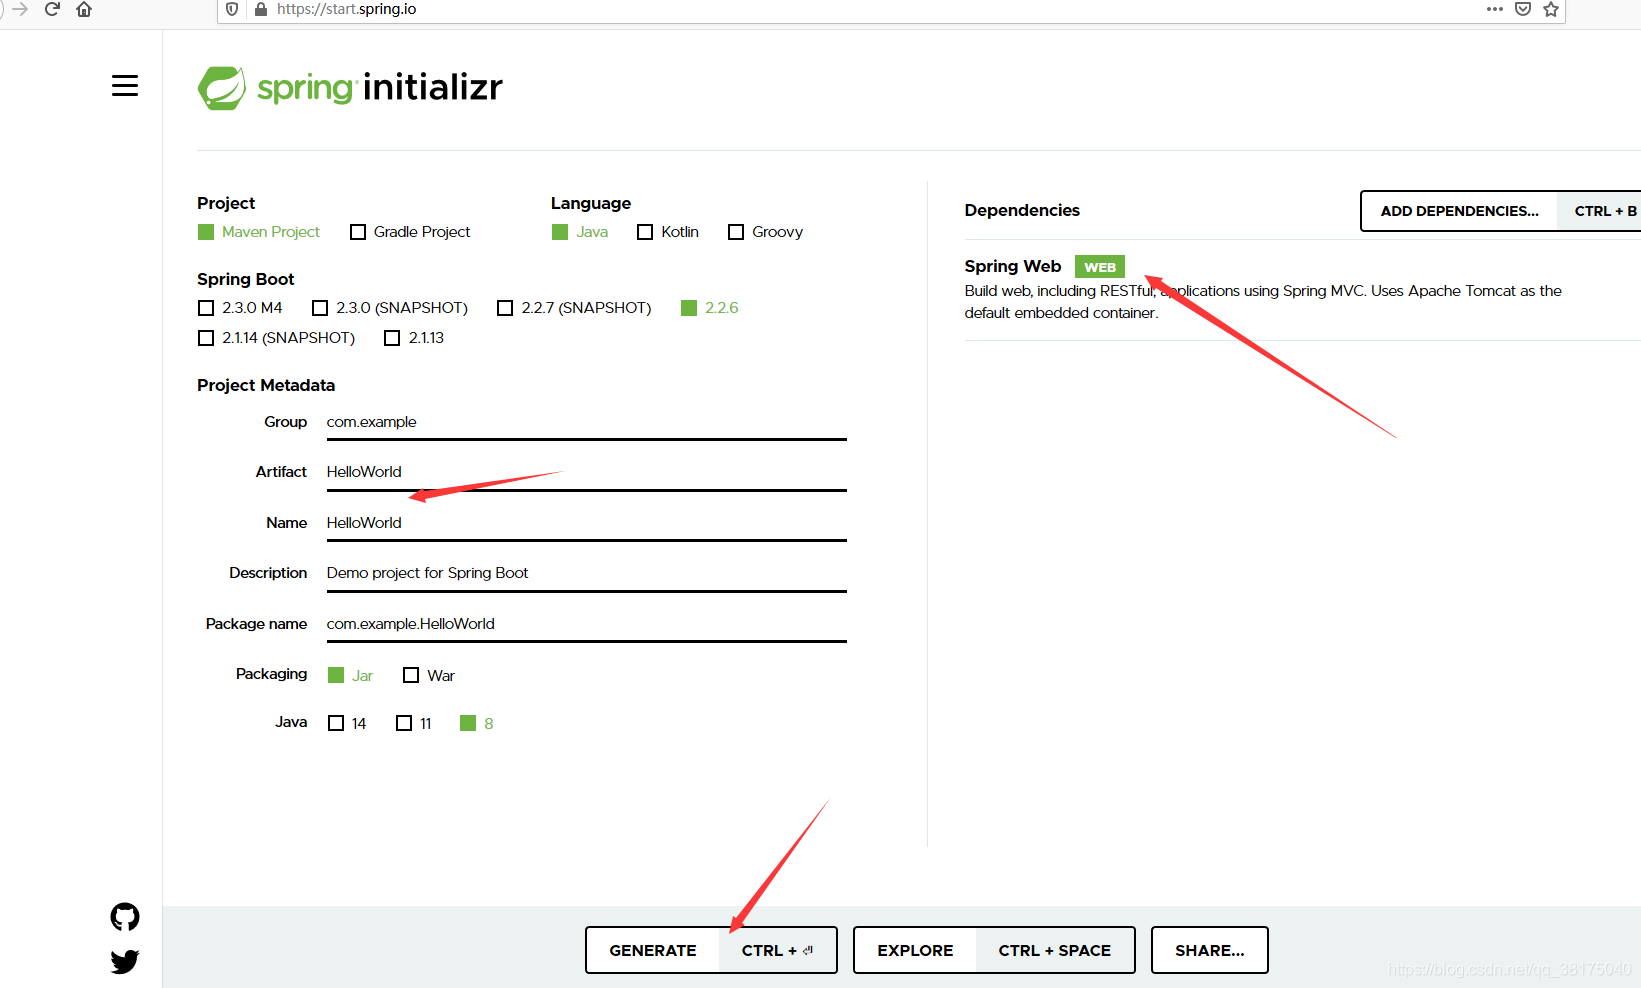This screenshot has width=1641, height=988.
Task: Select Java version 8
Action: coord(477,724)
